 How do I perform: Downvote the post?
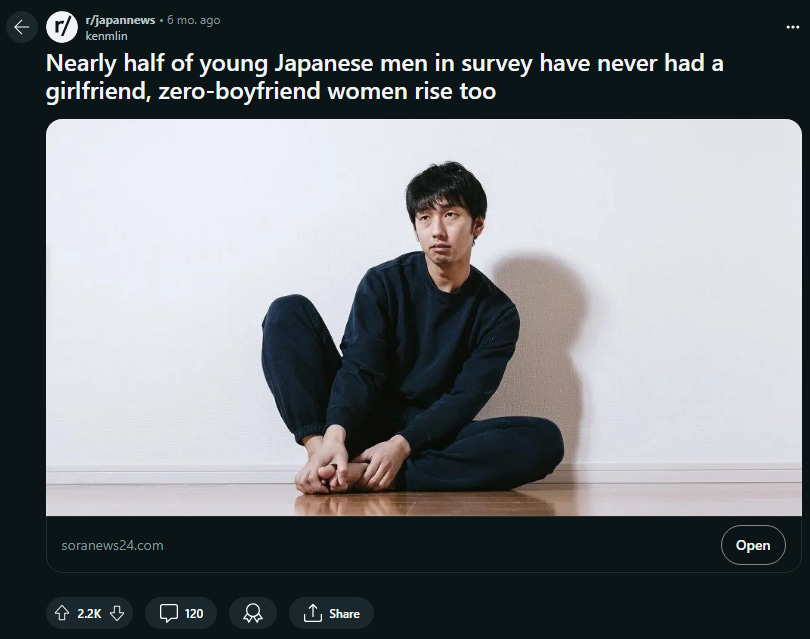117,613
